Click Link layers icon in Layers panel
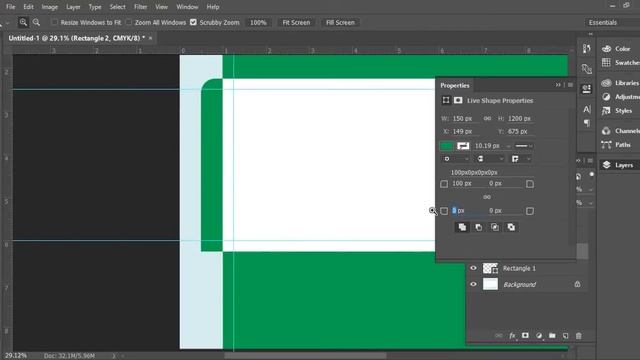The height and width of the screenshot is (360, 640). point(499,336)
